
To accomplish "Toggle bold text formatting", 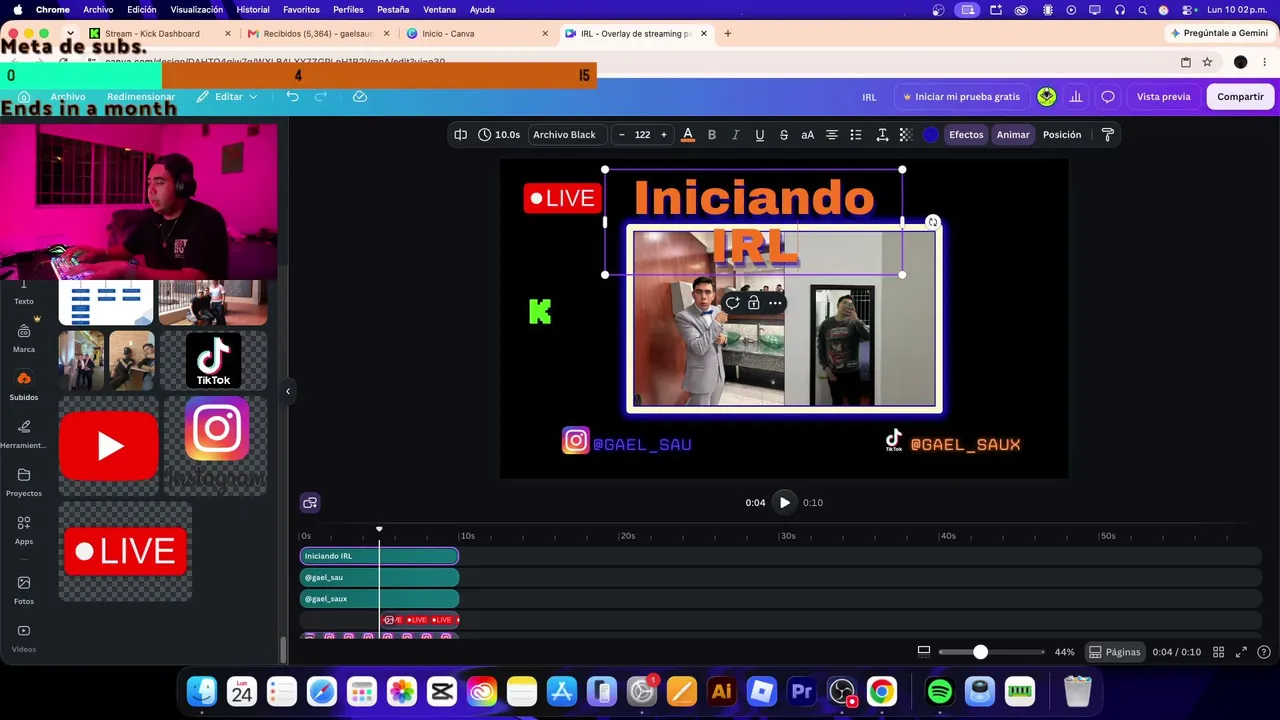I will click(x=712, y=135).
